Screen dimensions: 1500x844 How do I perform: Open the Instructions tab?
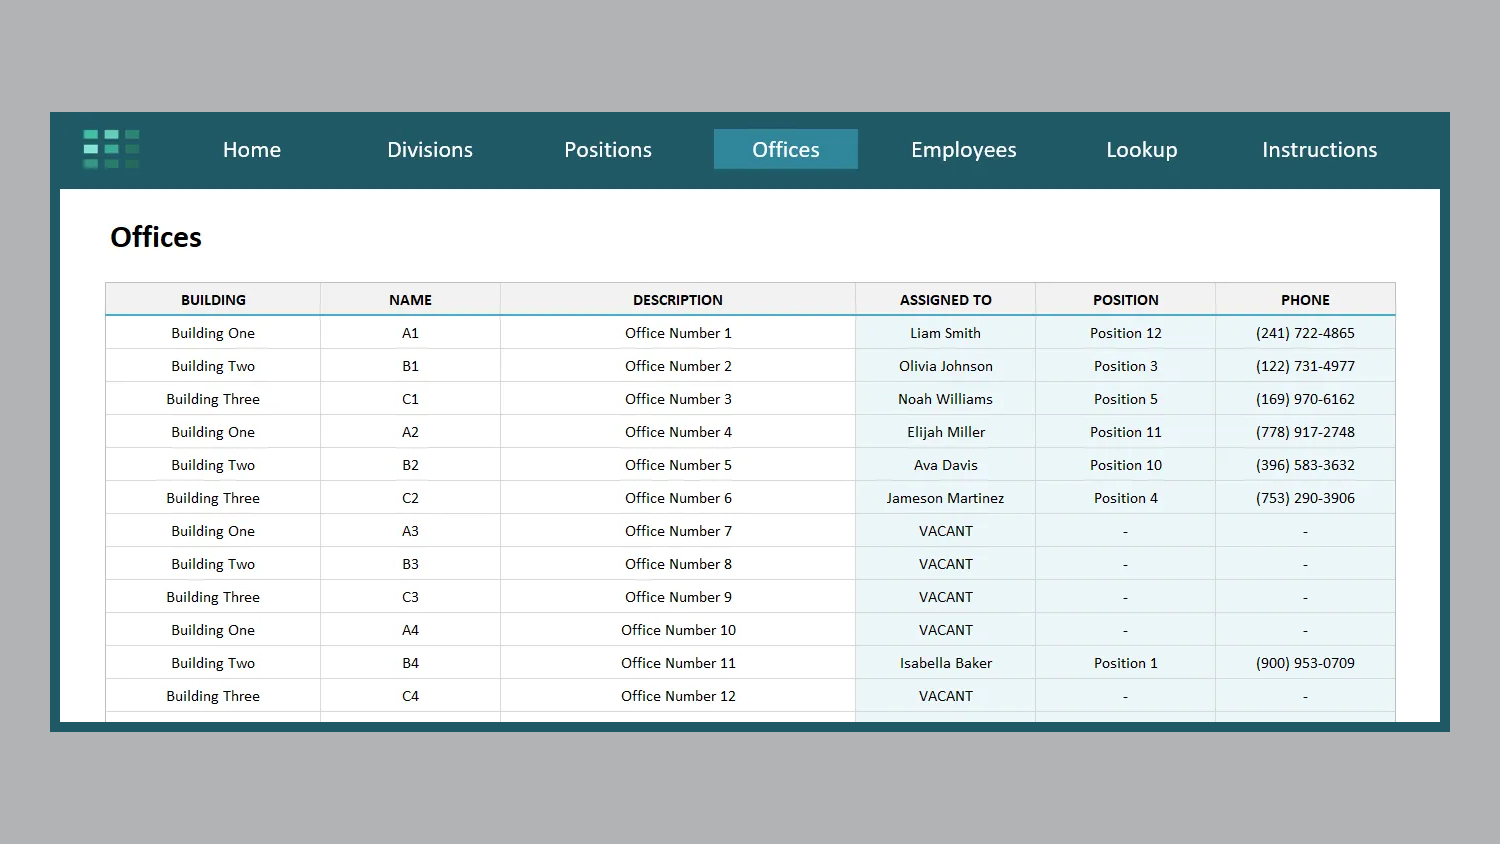point(1320,150)
